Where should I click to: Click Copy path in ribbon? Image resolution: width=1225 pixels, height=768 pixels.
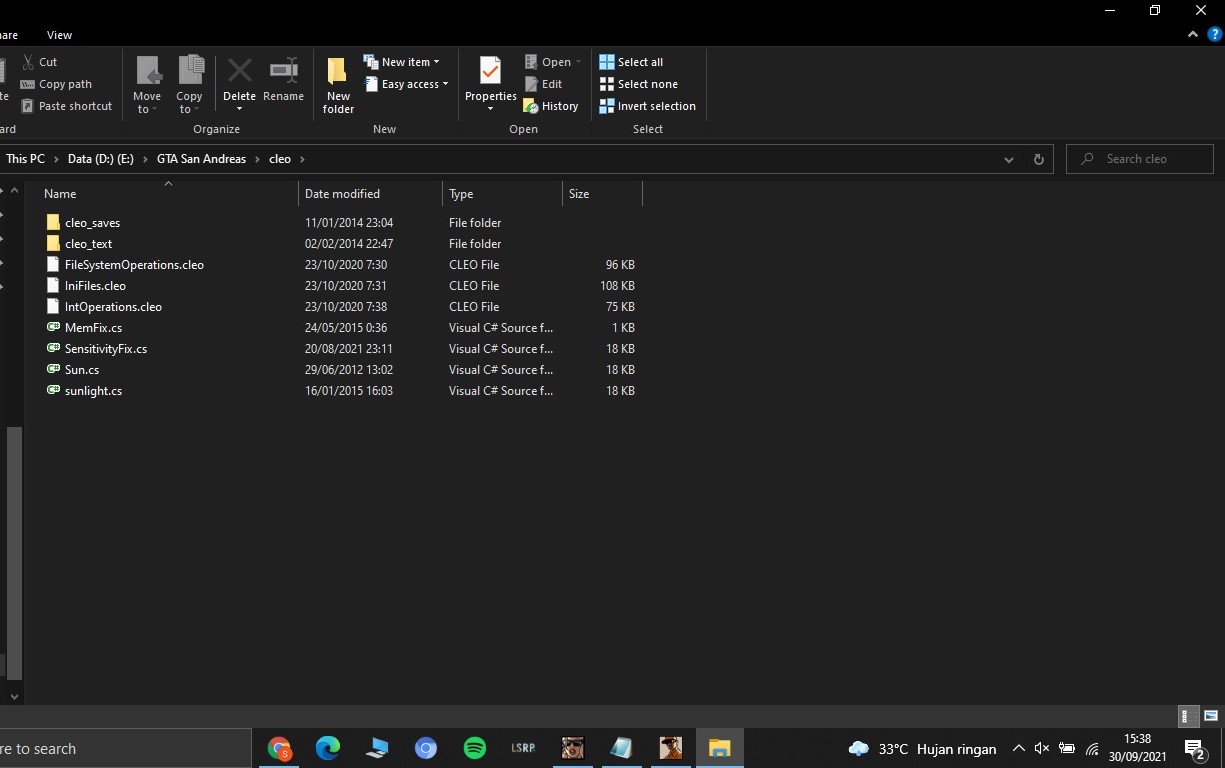tap(56, 84)
